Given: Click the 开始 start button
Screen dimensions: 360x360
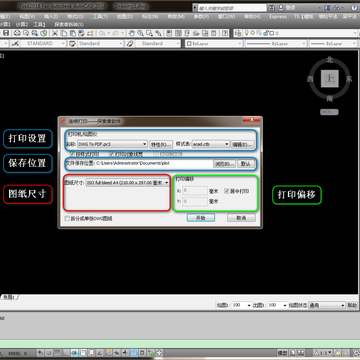Looking at the screenshot, I should click(201, 218).
